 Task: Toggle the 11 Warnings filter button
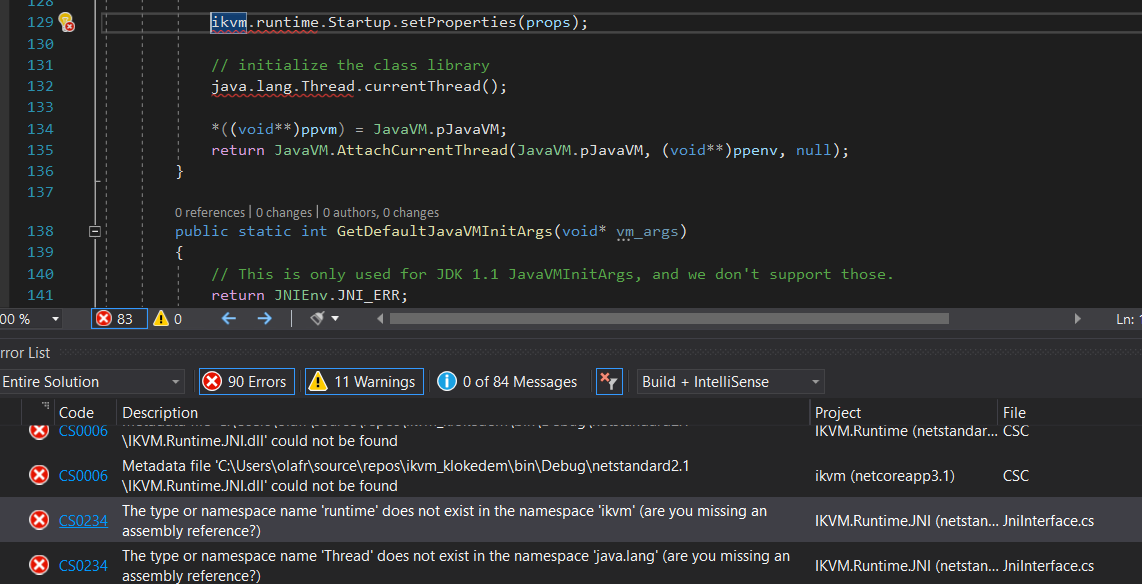(363, 381)
